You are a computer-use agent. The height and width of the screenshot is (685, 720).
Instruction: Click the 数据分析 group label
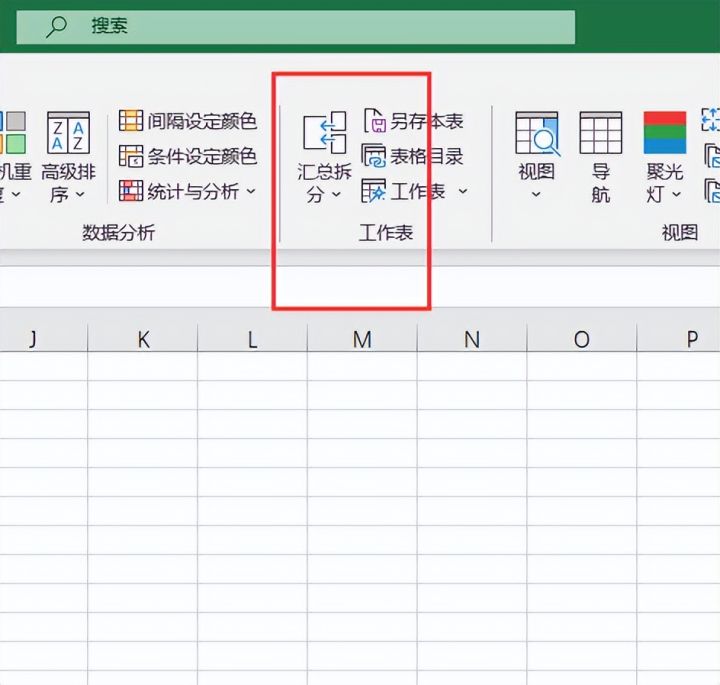(x=118, y=233)
